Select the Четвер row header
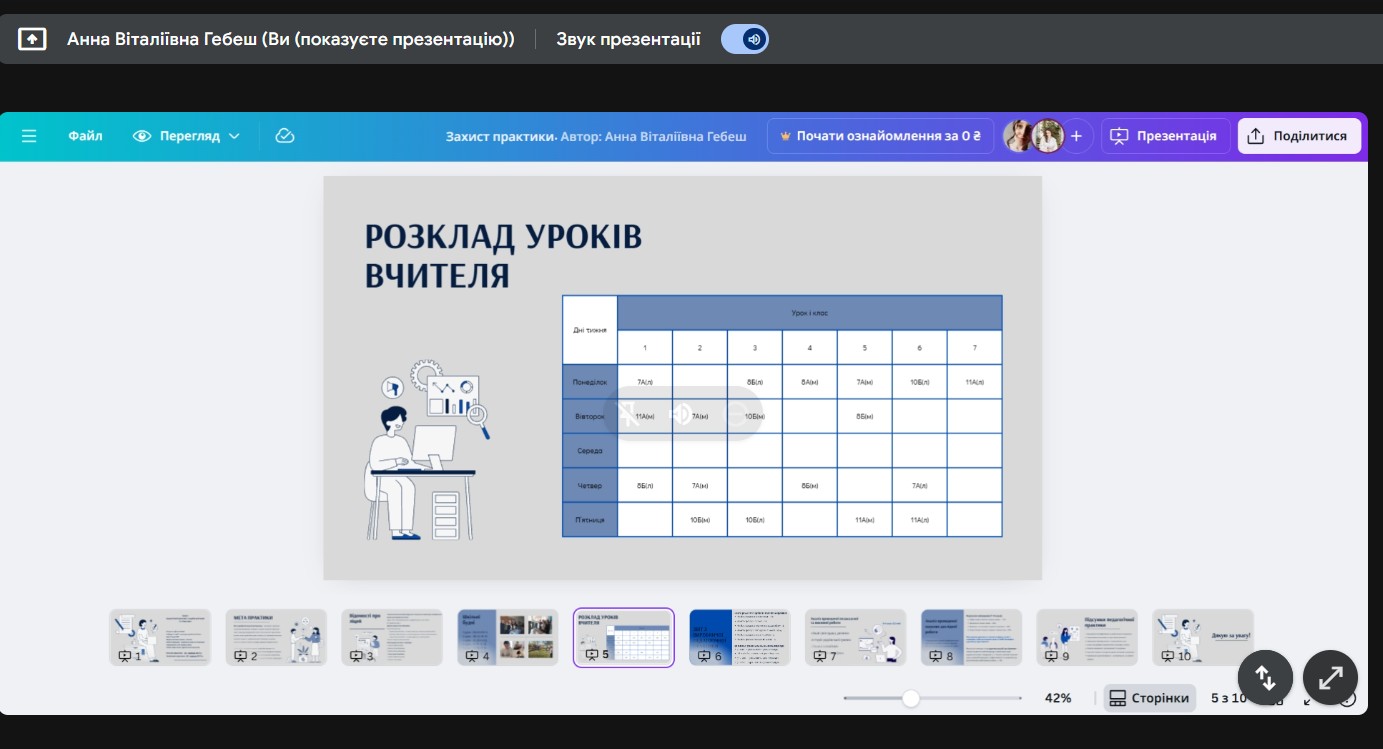Viewport: 1383px width, 749px height. [x=590, y=485]
